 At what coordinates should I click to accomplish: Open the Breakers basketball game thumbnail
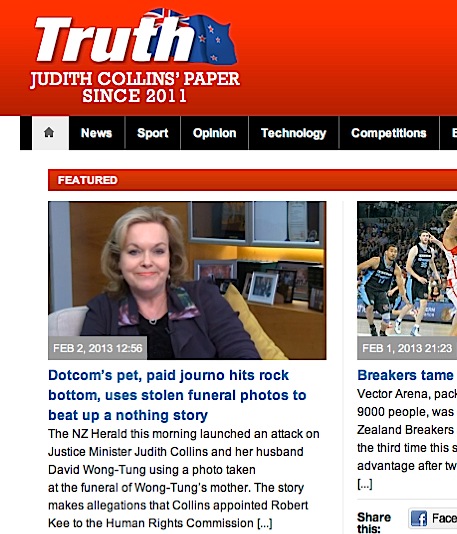click(x=407, y=280)
